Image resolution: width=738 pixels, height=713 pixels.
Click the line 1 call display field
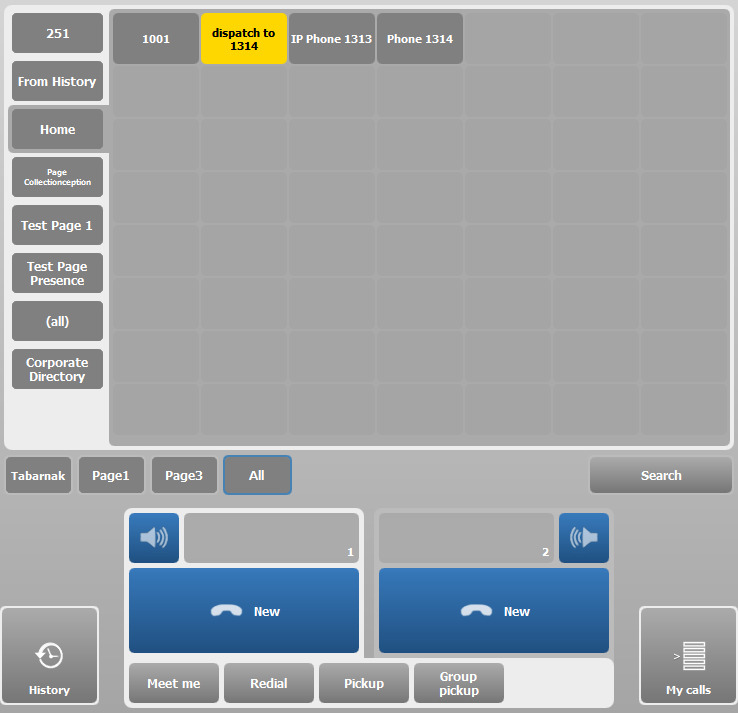tap(271, 537)
